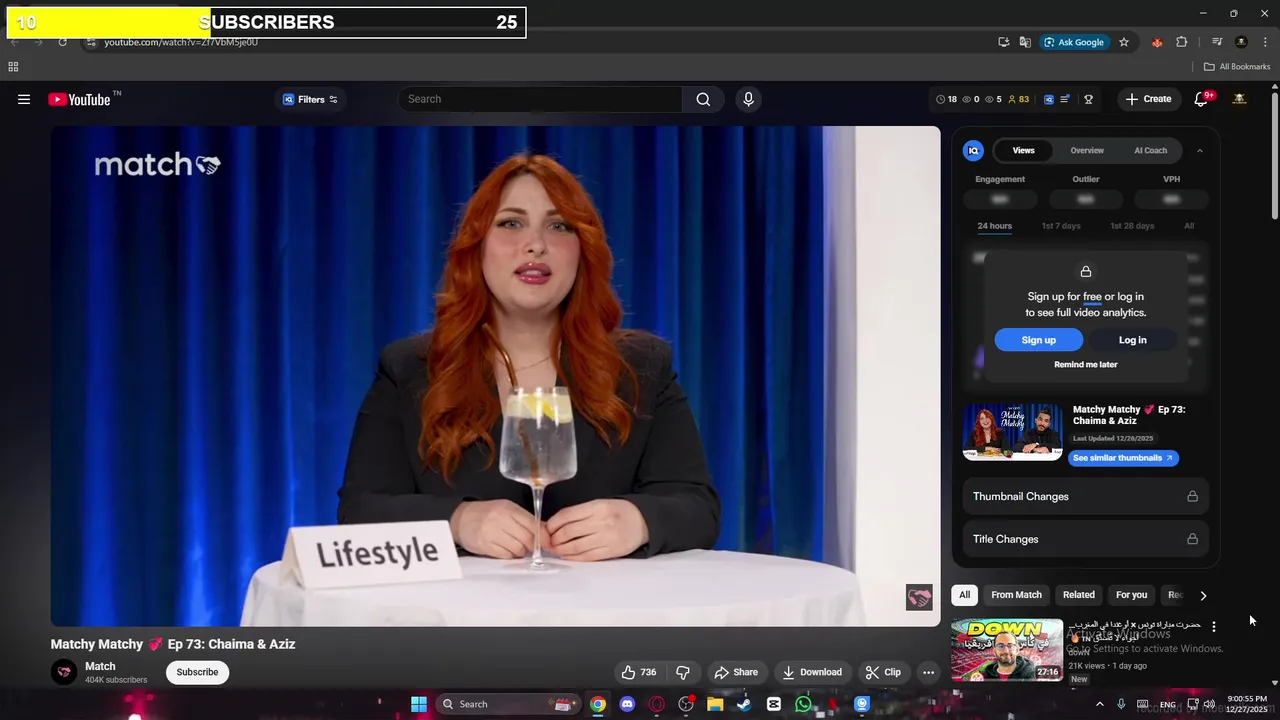Collapse the vidIQ panel with chevron
The height and width of the screenshot is (720, 1280).
1200,151
